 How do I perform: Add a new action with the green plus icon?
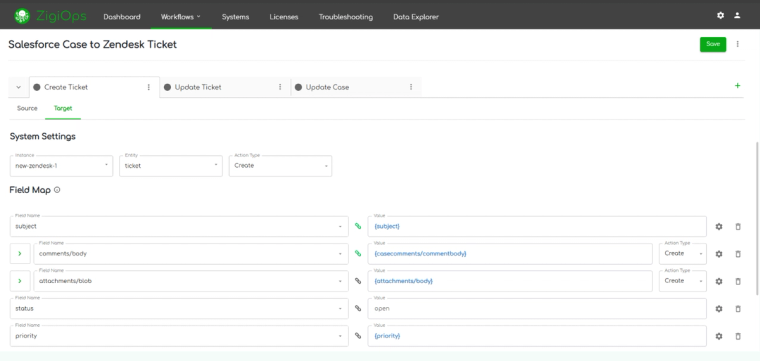tap(737, 86)
